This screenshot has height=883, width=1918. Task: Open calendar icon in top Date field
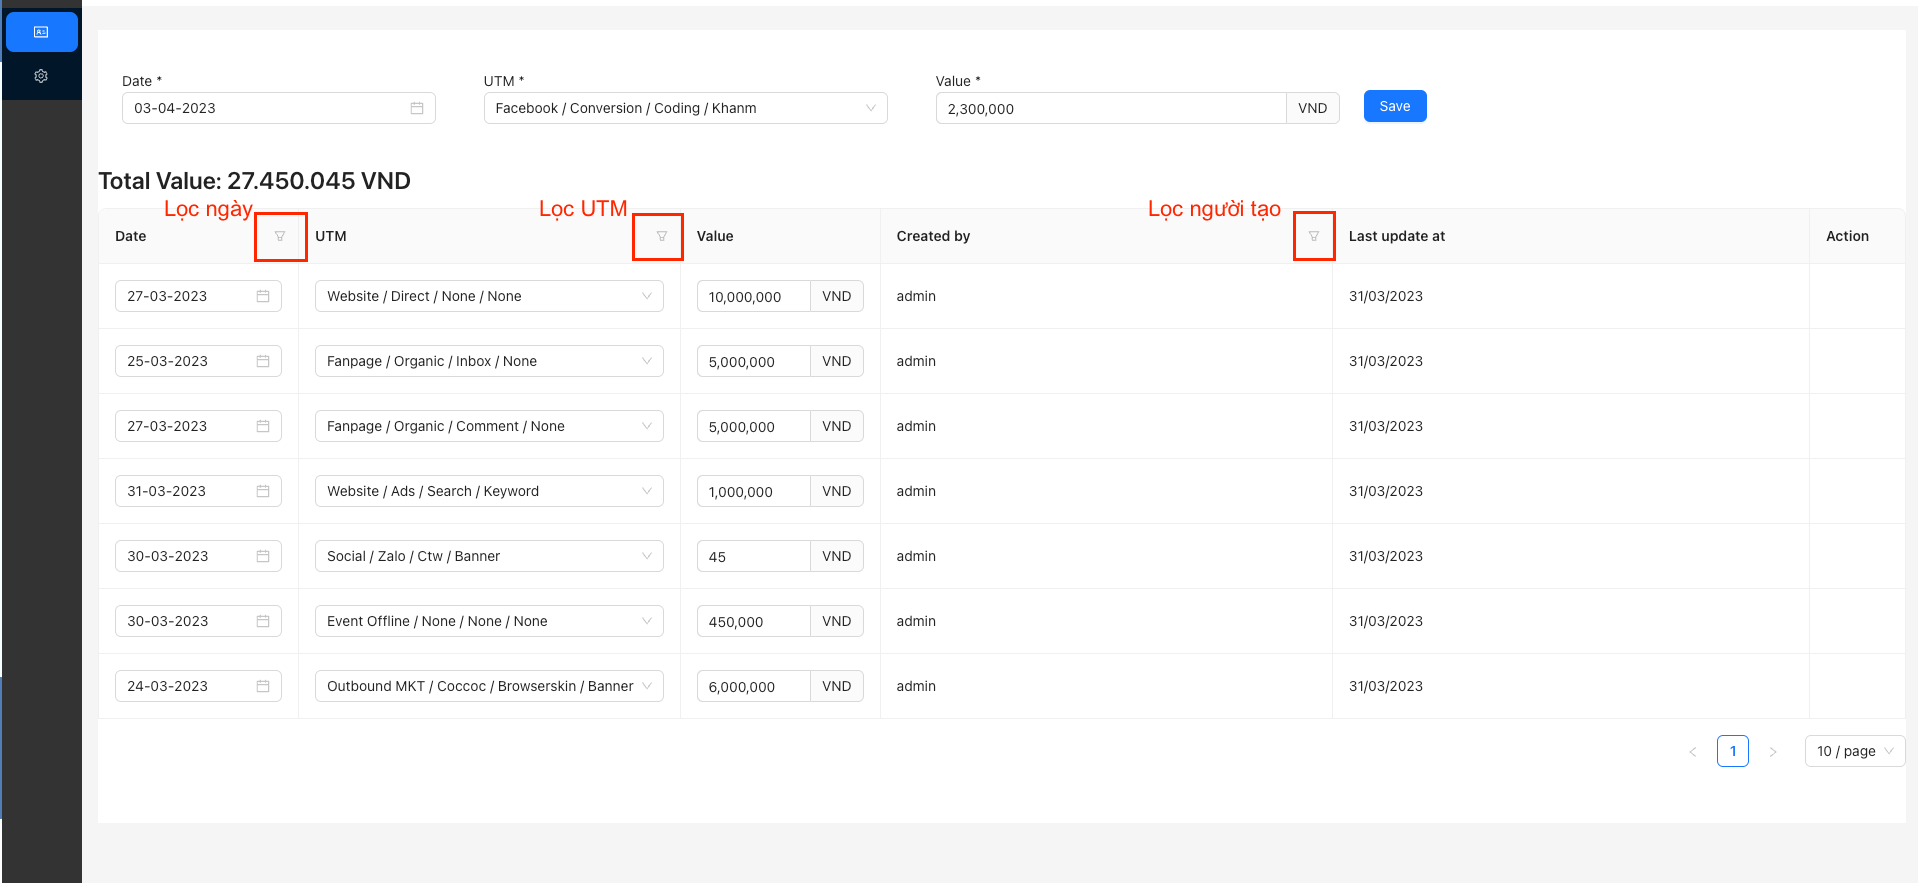(417, 108)
